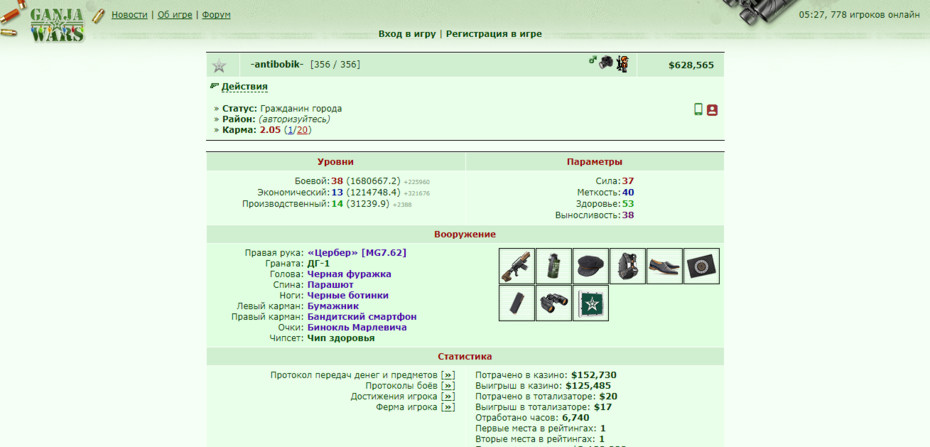Select the Cerberus machine gun thumbnail
The image size is (930, 447).
click(x=517, y=266)
